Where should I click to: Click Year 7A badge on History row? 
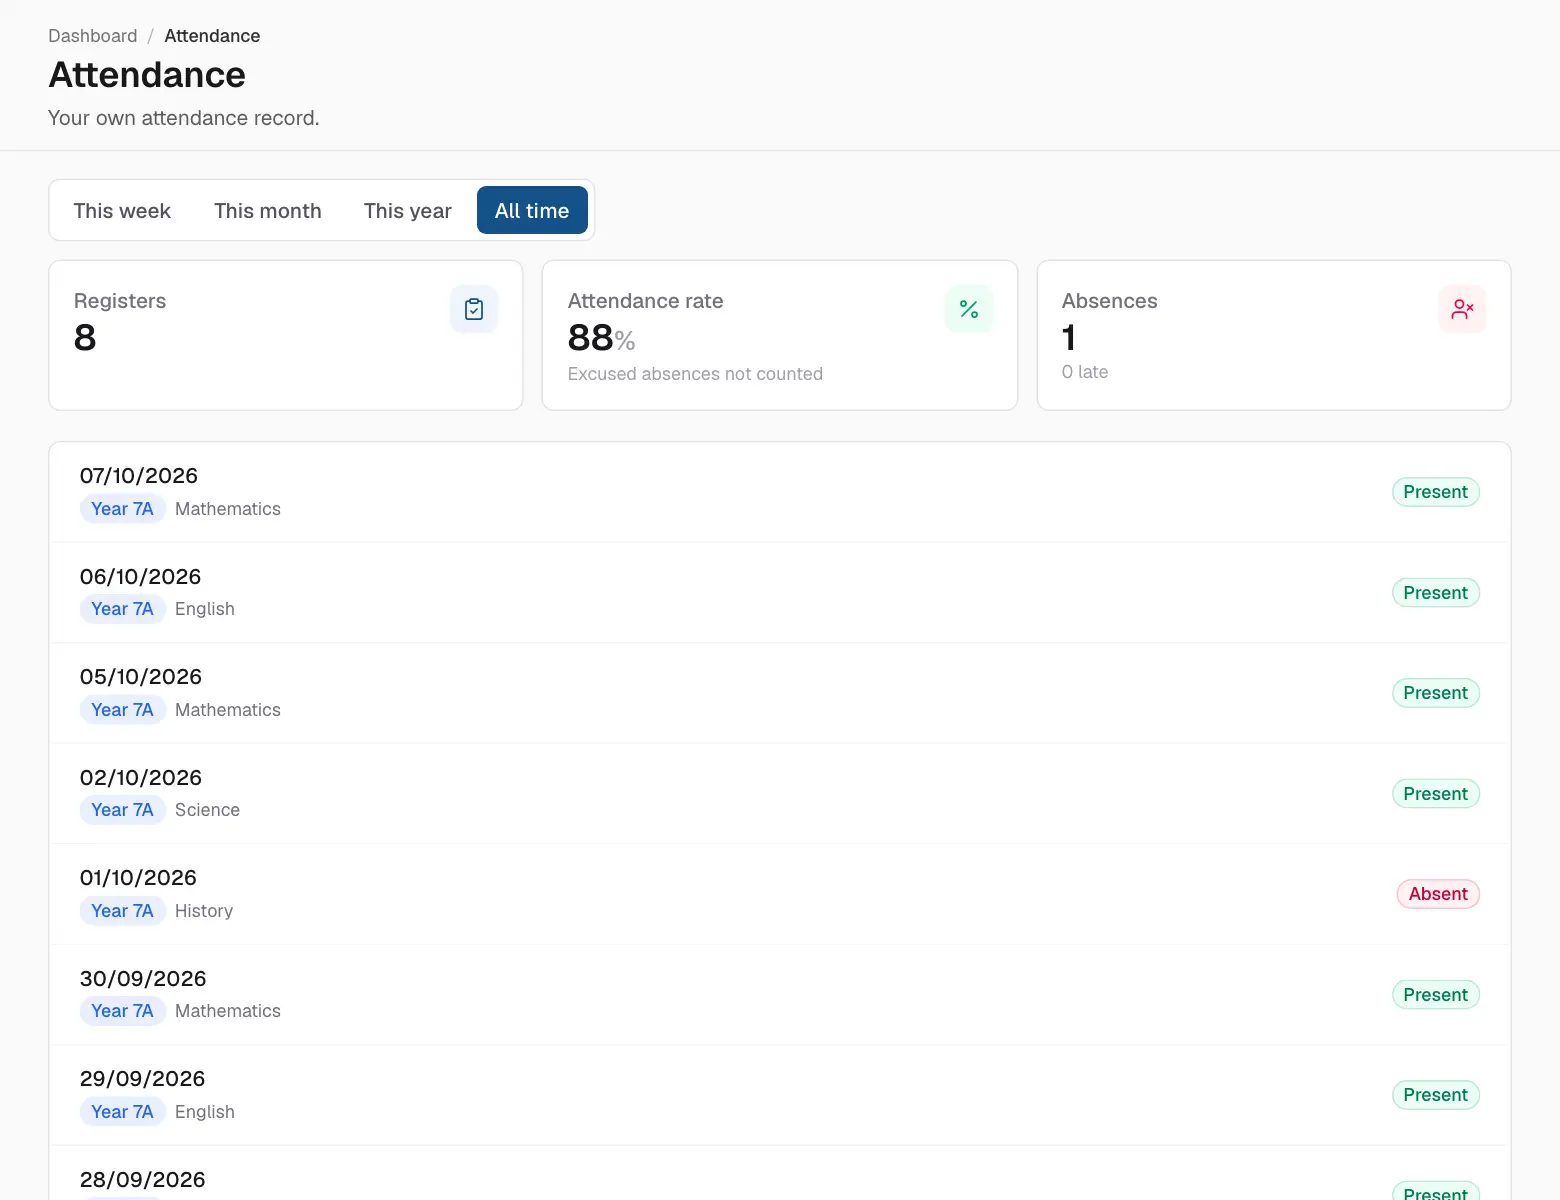click(x=122, y=911)
